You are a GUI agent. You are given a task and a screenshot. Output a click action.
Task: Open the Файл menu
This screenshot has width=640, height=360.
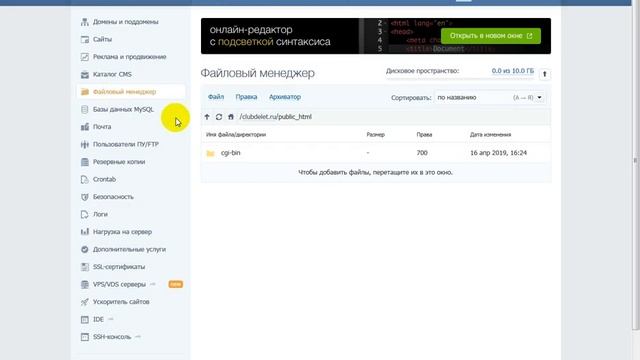[216, 97]
